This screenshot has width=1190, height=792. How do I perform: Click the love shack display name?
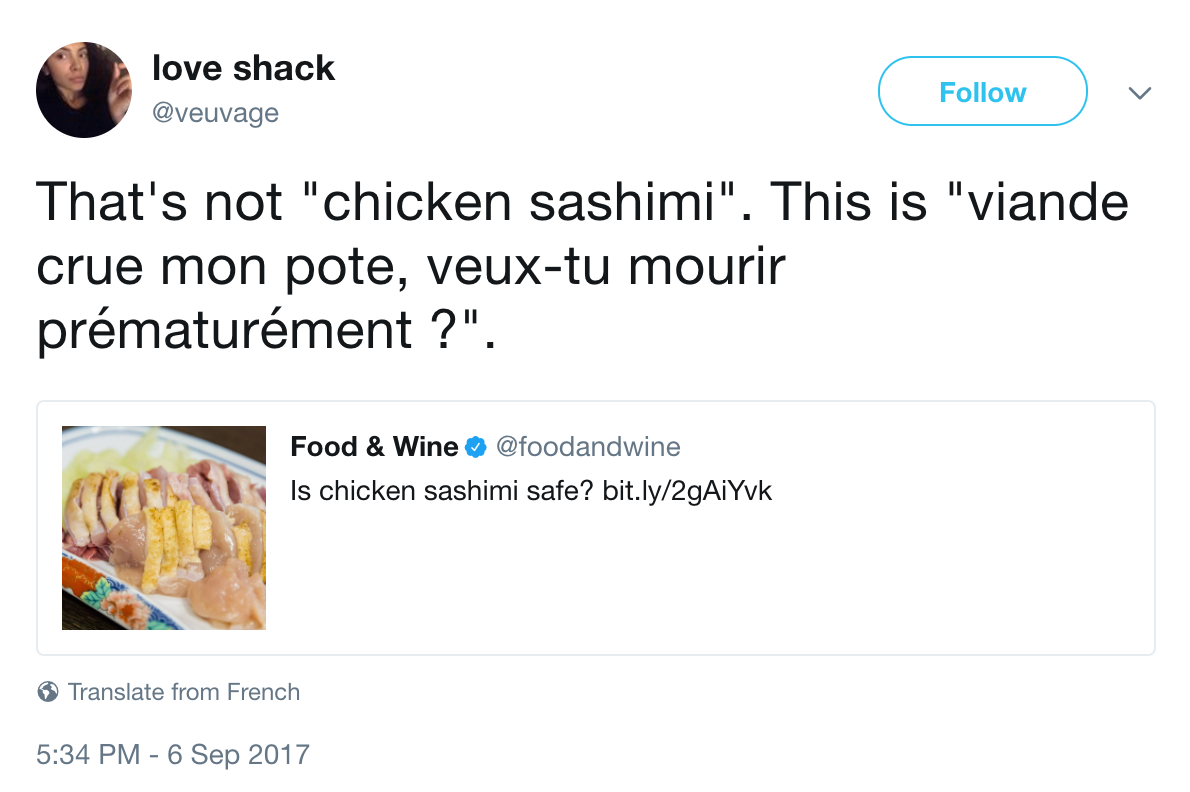tap(243, 68)
